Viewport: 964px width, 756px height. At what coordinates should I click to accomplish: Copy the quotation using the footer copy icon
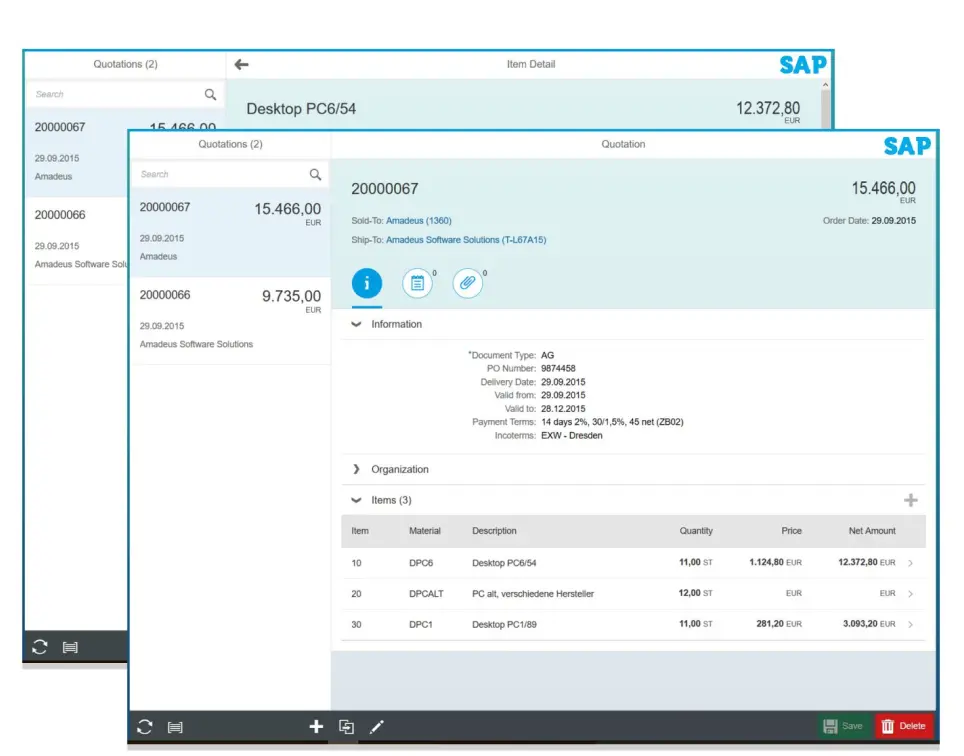pyautogui.click(x=347, y=727)
